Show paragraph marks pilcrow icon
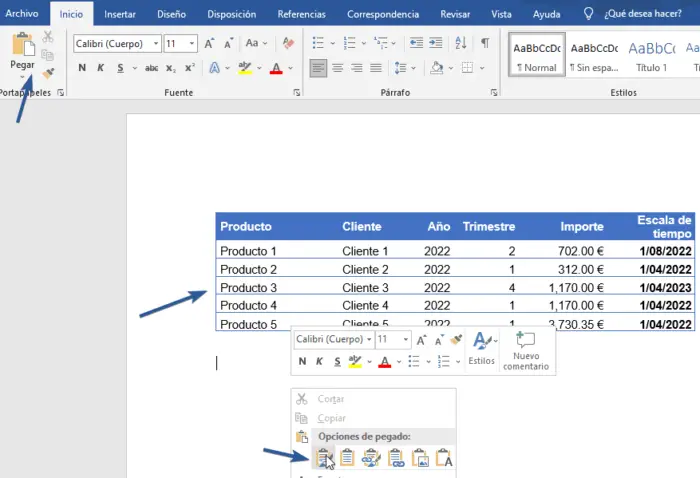The height and width of the screenshot is (478, 700). (x=485, y=43)
